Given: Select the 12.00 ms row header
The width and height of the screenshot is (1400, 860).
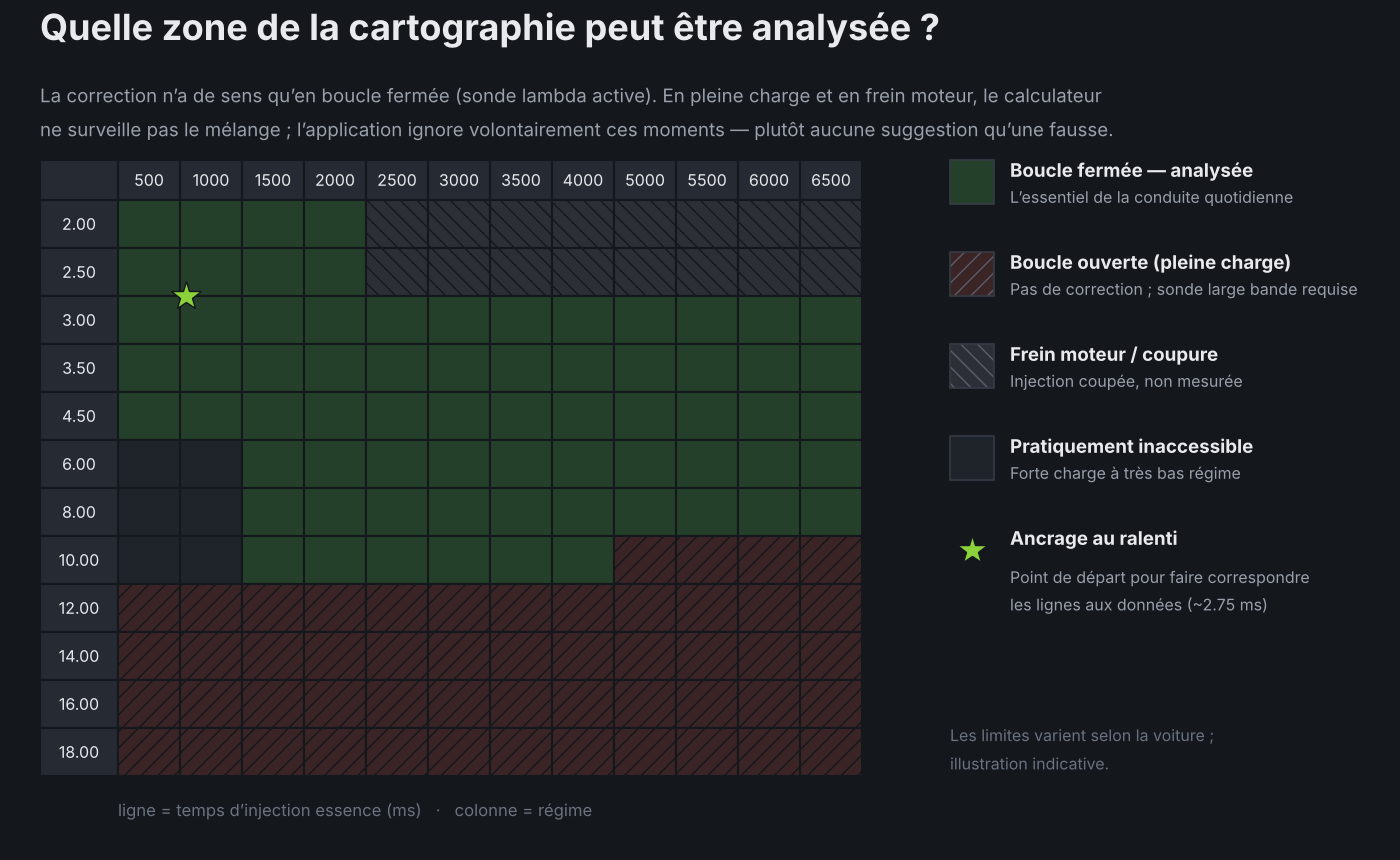Looking at the screenshot, I should 79,608.
